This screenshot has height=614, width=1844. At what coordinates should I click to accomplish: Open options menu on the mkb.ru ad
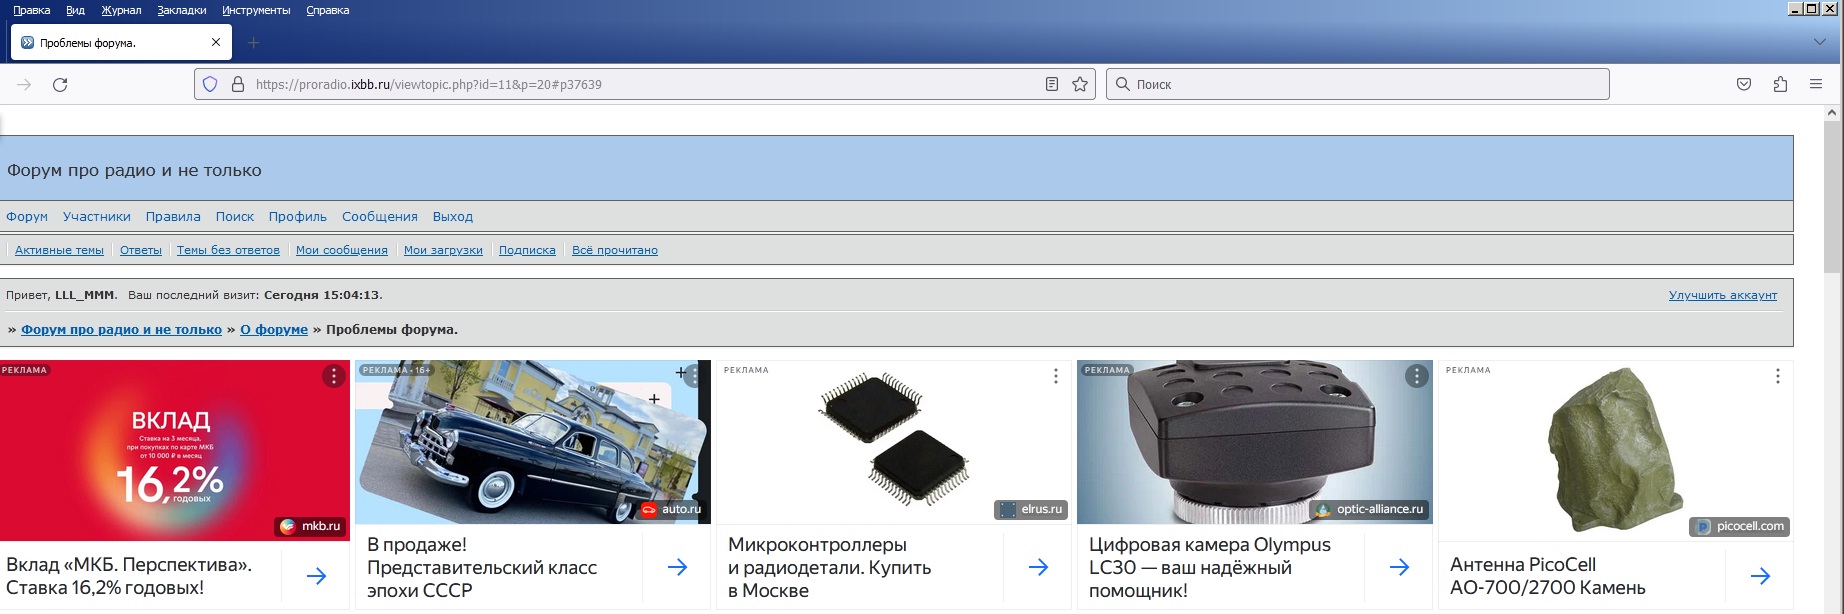click(333, 376)
